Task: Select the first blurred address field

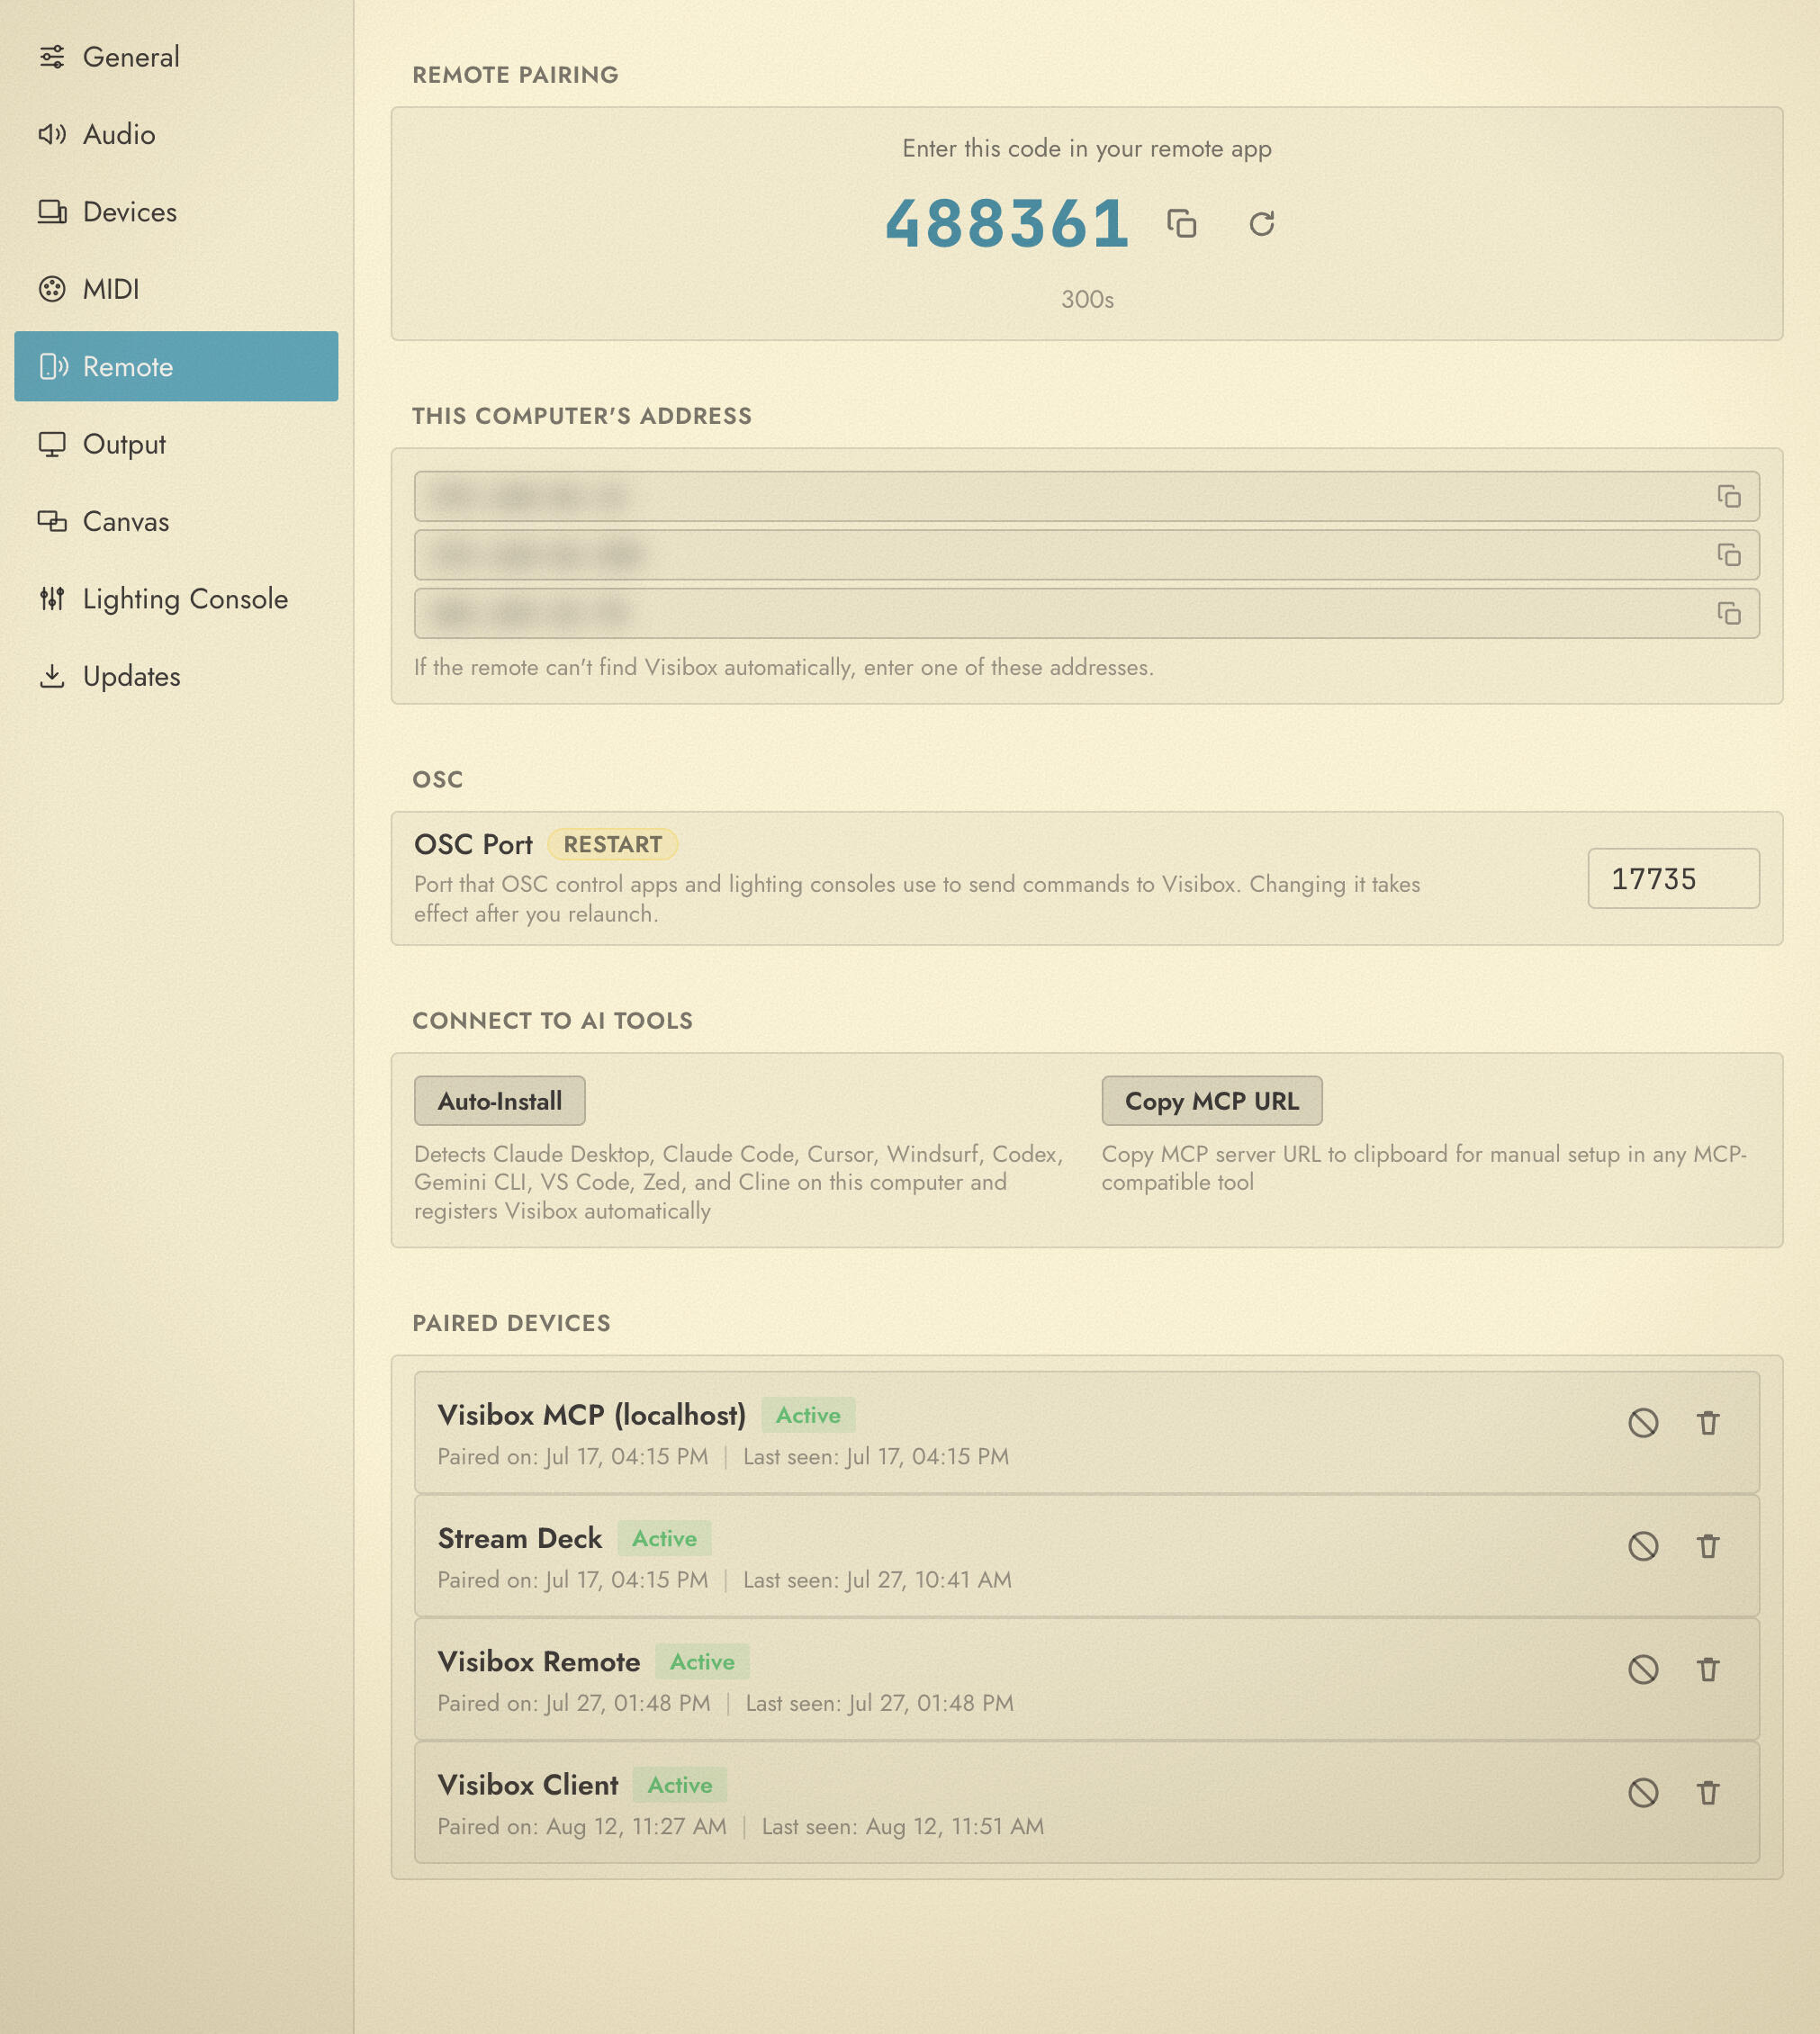Action: (x=1087, y=496)
